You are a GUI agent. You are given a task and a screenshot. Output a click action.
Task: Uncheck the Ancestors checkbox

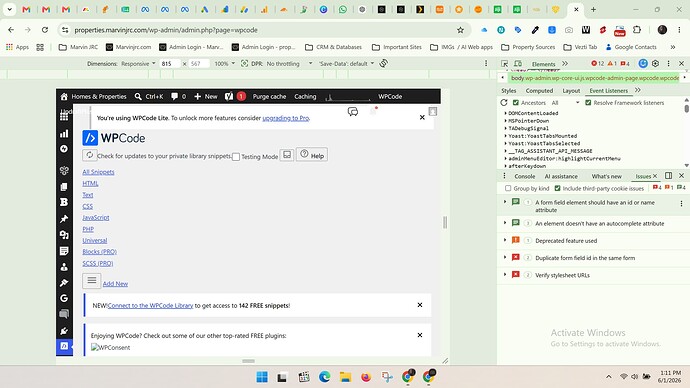coord(516,102)
